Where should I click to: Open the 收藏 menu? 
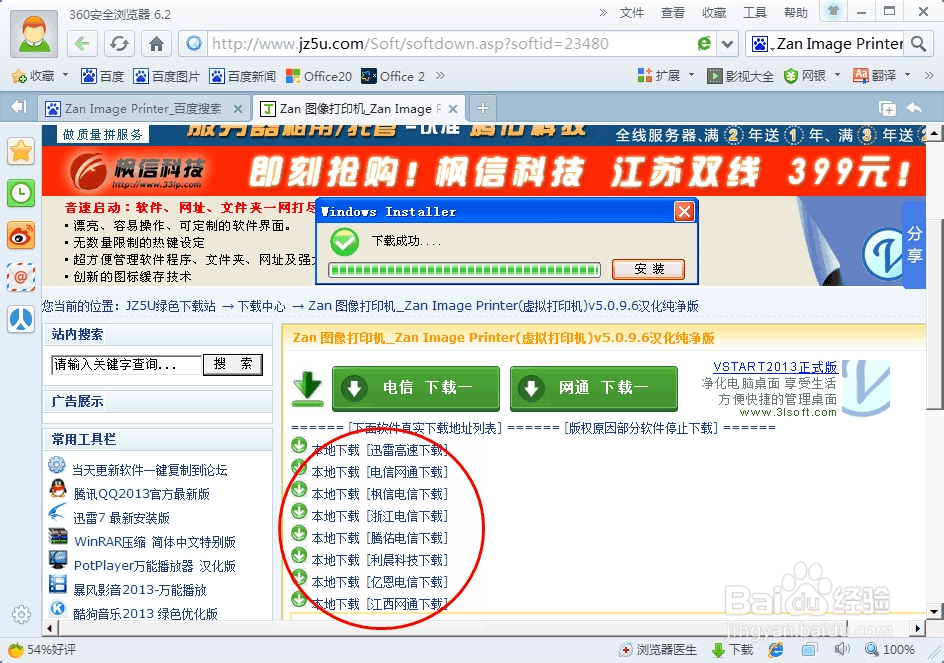713,12
